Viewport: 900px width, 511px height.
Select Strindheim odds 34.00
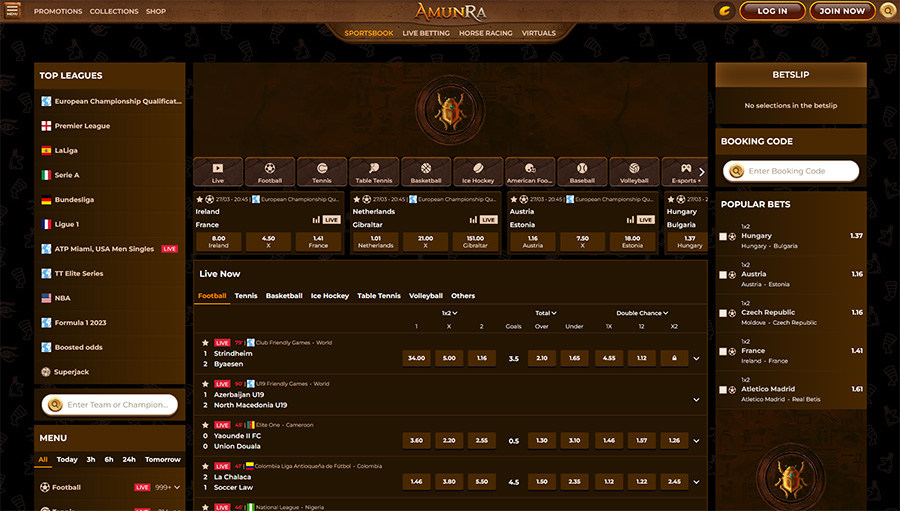pyautogui.click(x=416, y=358)
